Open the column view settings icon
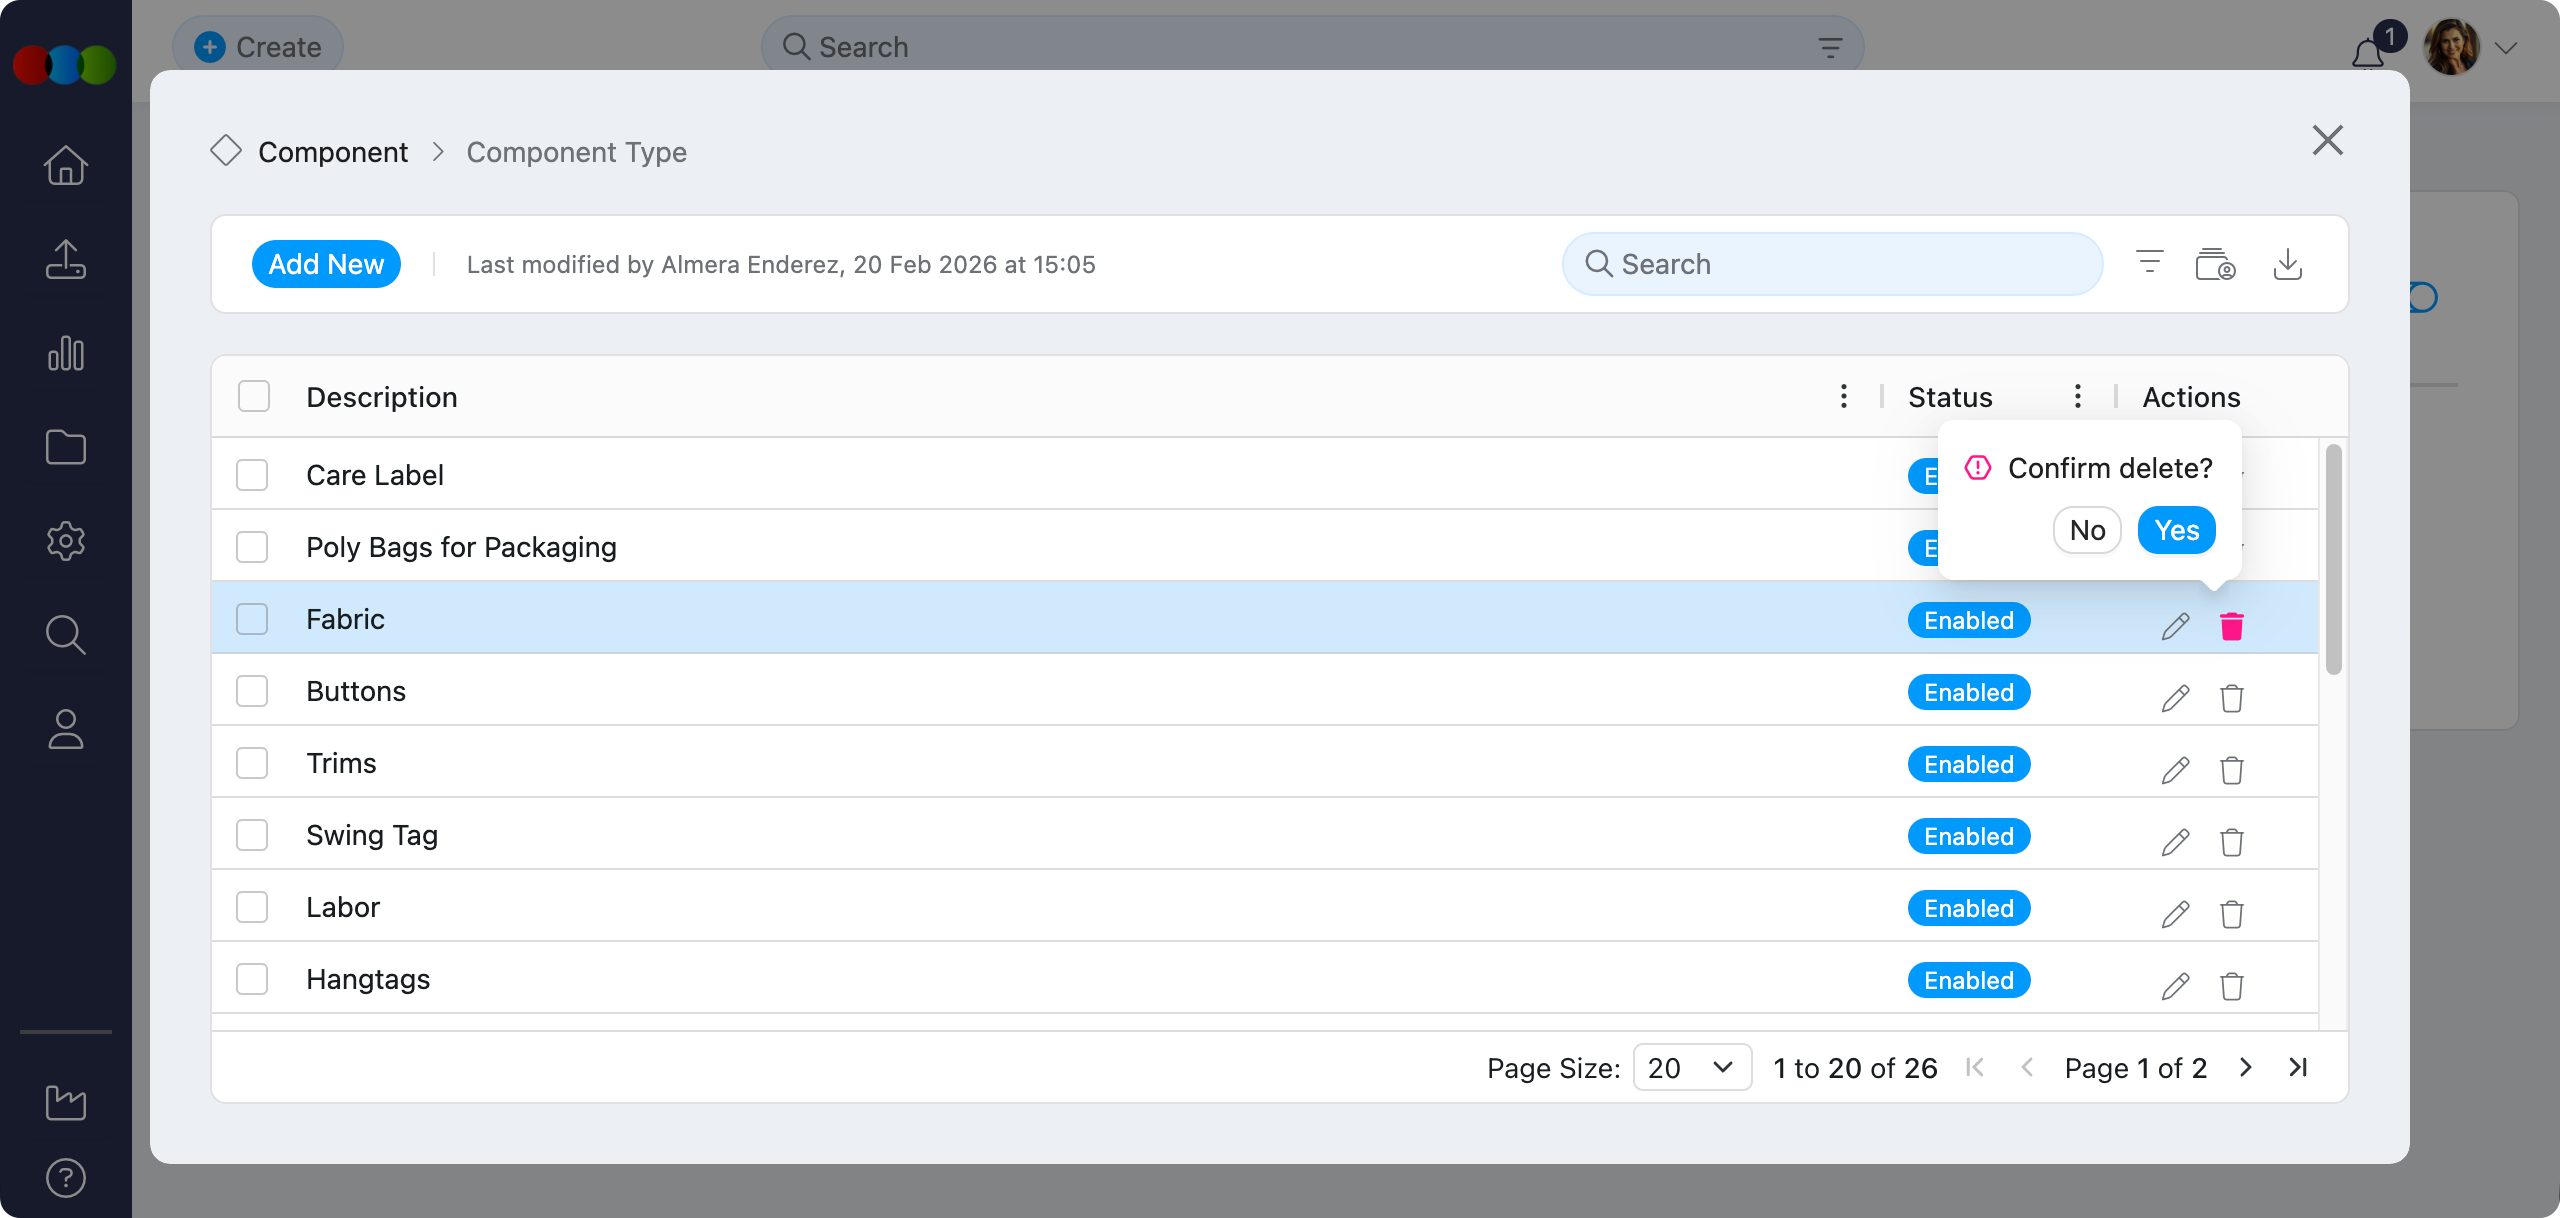The height and width of the screenshot is (1218, 2560). (x=2215, y=265)
